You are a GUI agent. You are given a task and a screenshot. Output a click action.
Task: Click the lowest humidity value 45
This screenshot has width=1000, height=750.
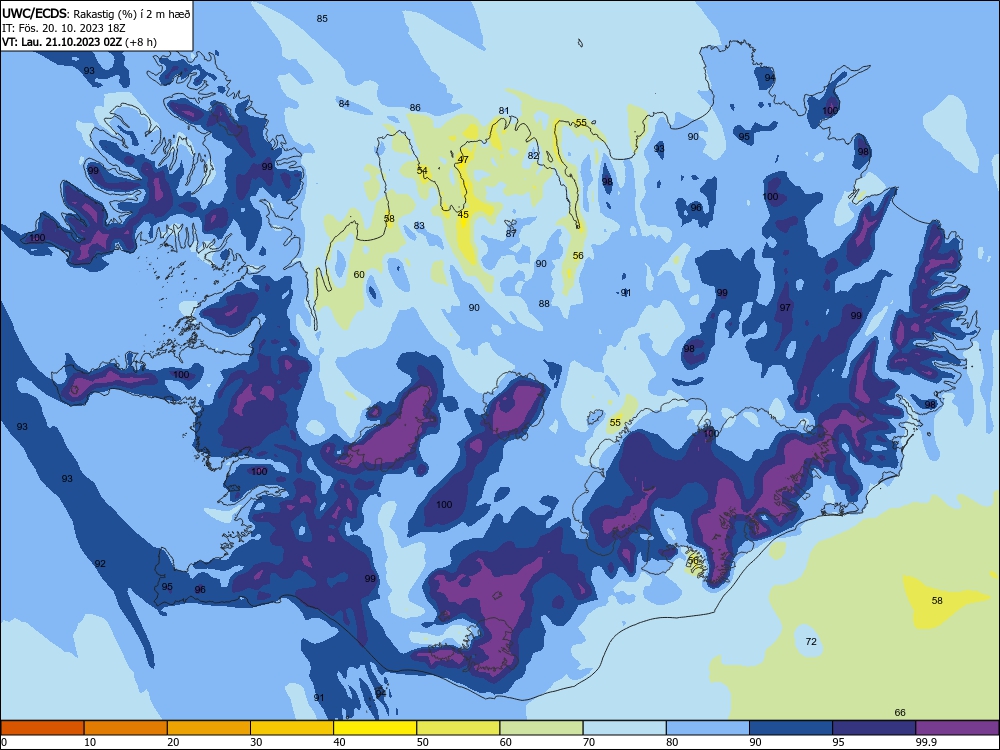pyautogui.click(x=463, y=214)
